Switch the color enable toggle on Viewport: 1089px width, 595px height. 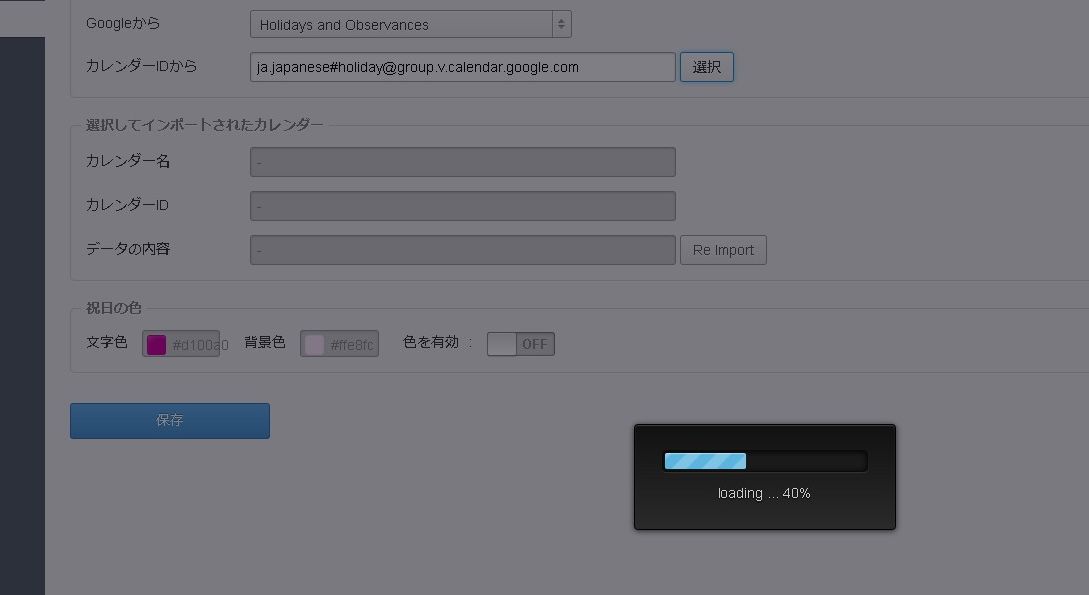point(520,343)
